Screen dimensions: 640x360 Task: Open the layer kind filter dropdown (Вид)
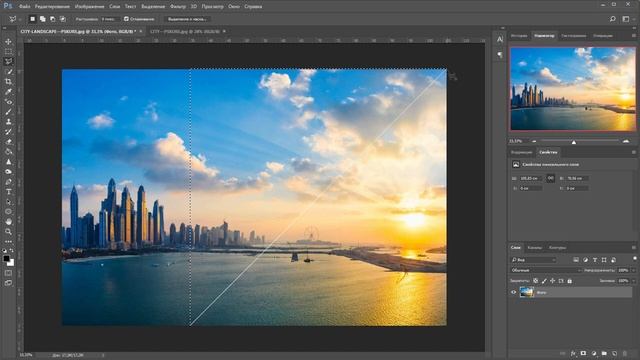533,260
